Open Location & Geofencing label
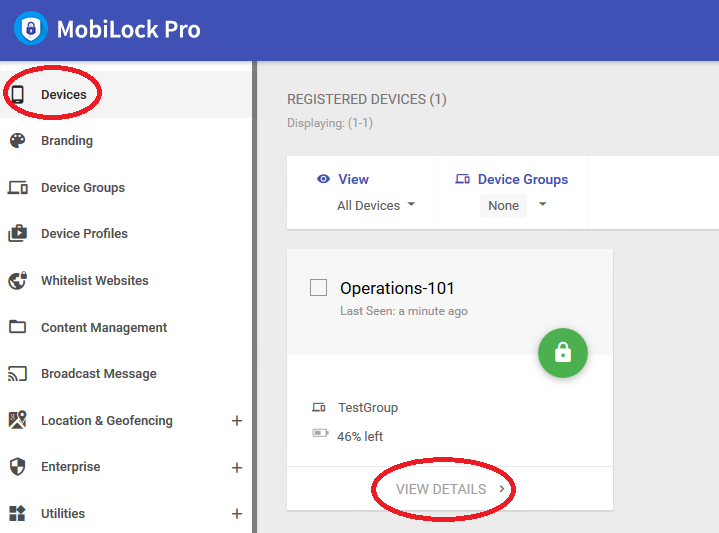This screenshot has height=533, width=719. coord(107,420)
